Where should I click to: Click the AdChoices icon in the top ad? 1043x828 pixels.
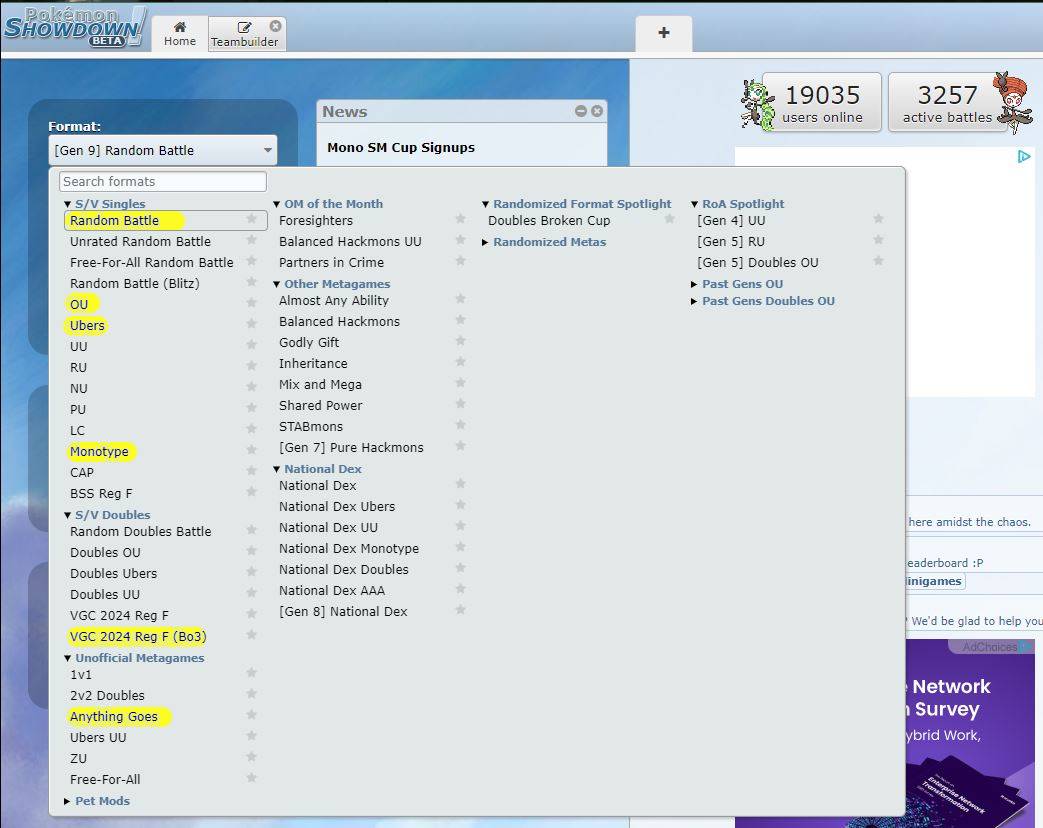click(x=1024, y=156)
